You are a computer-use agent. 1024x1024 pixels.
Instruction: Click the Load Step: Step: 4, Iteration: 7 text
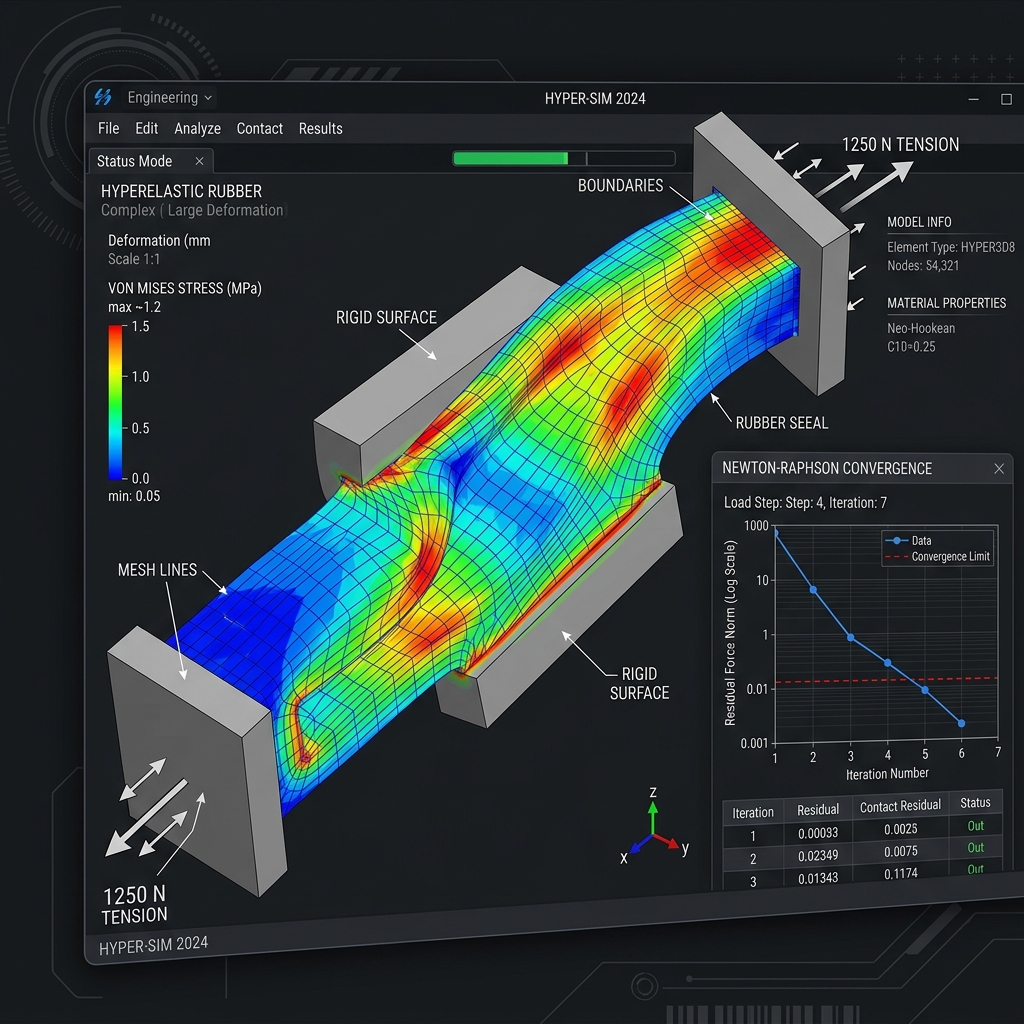click(x=805, y=503)
